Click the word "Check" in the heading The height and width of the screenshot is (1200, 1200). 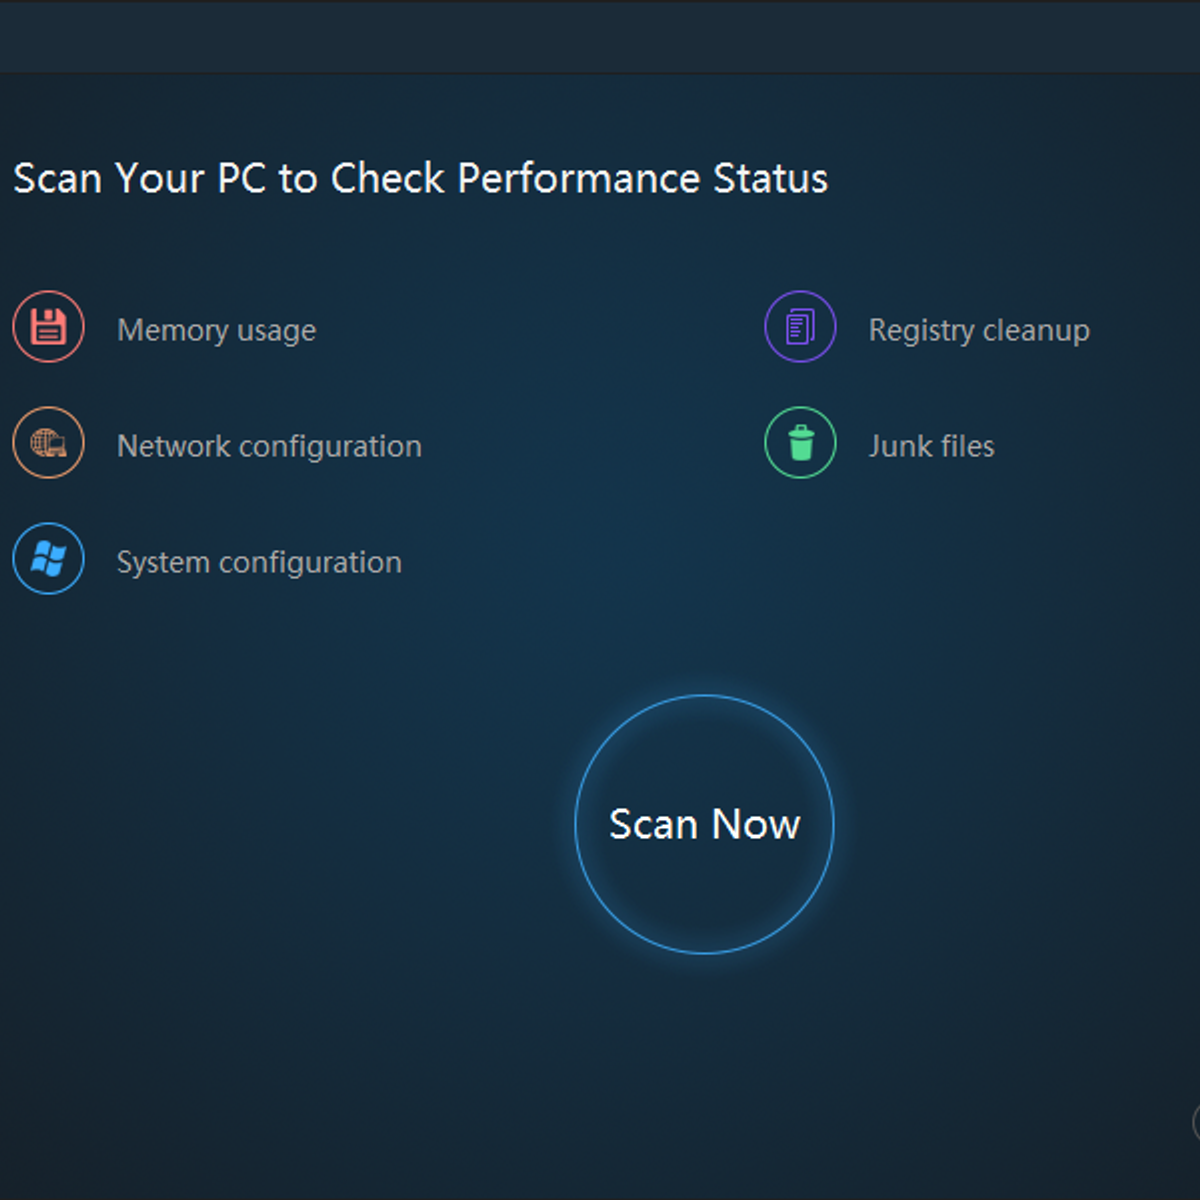[387, 179]
